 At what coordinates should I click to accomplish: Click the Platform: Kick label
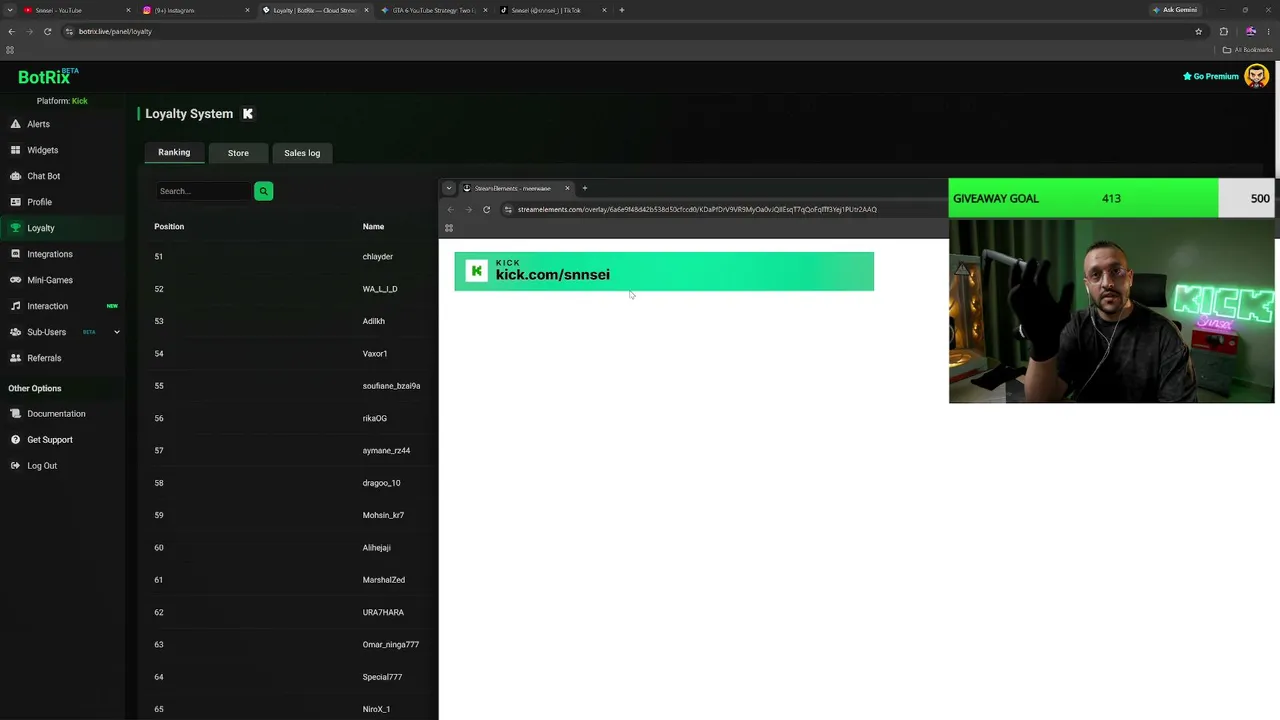tap(62, 101)
